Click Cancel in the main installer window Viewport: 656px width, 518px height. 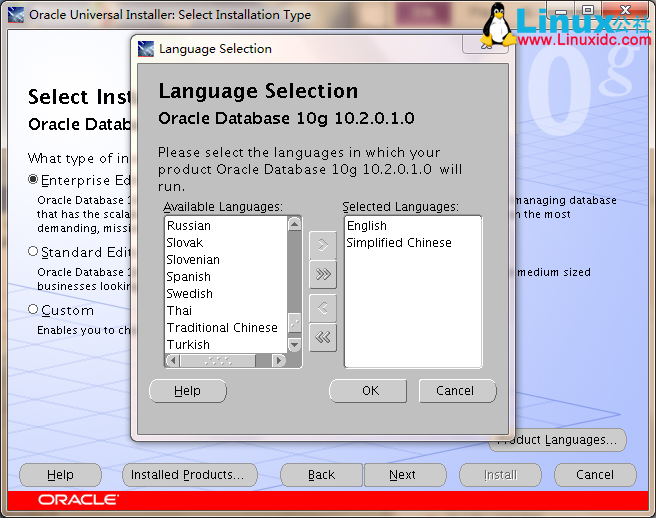(x=595, y=475)
